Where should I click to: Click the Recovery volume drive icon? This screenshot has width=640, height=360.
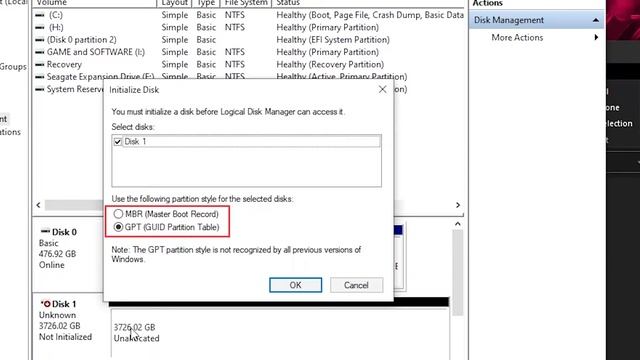tap(40, 64)
